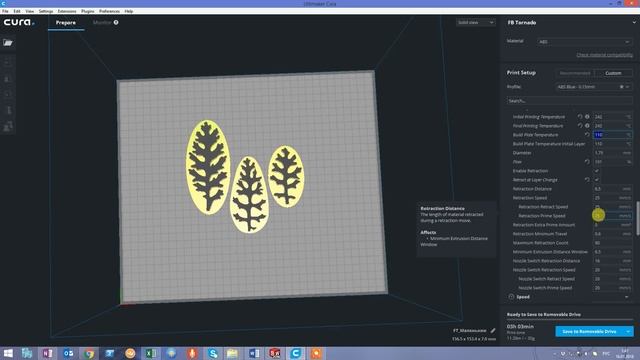Reset Final Printing Temperature with revert icon
Viewport: 640px width, 360px height.
(580, 126)
